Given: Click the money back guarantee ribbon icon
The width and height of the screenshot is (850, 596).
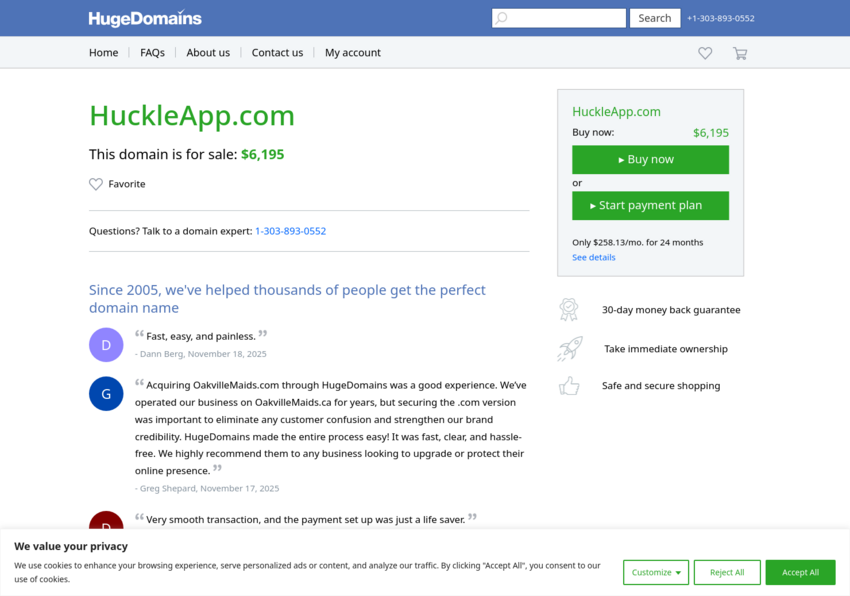Looking at the screenshot, I should pyautogui.click(x=569, y=310).
